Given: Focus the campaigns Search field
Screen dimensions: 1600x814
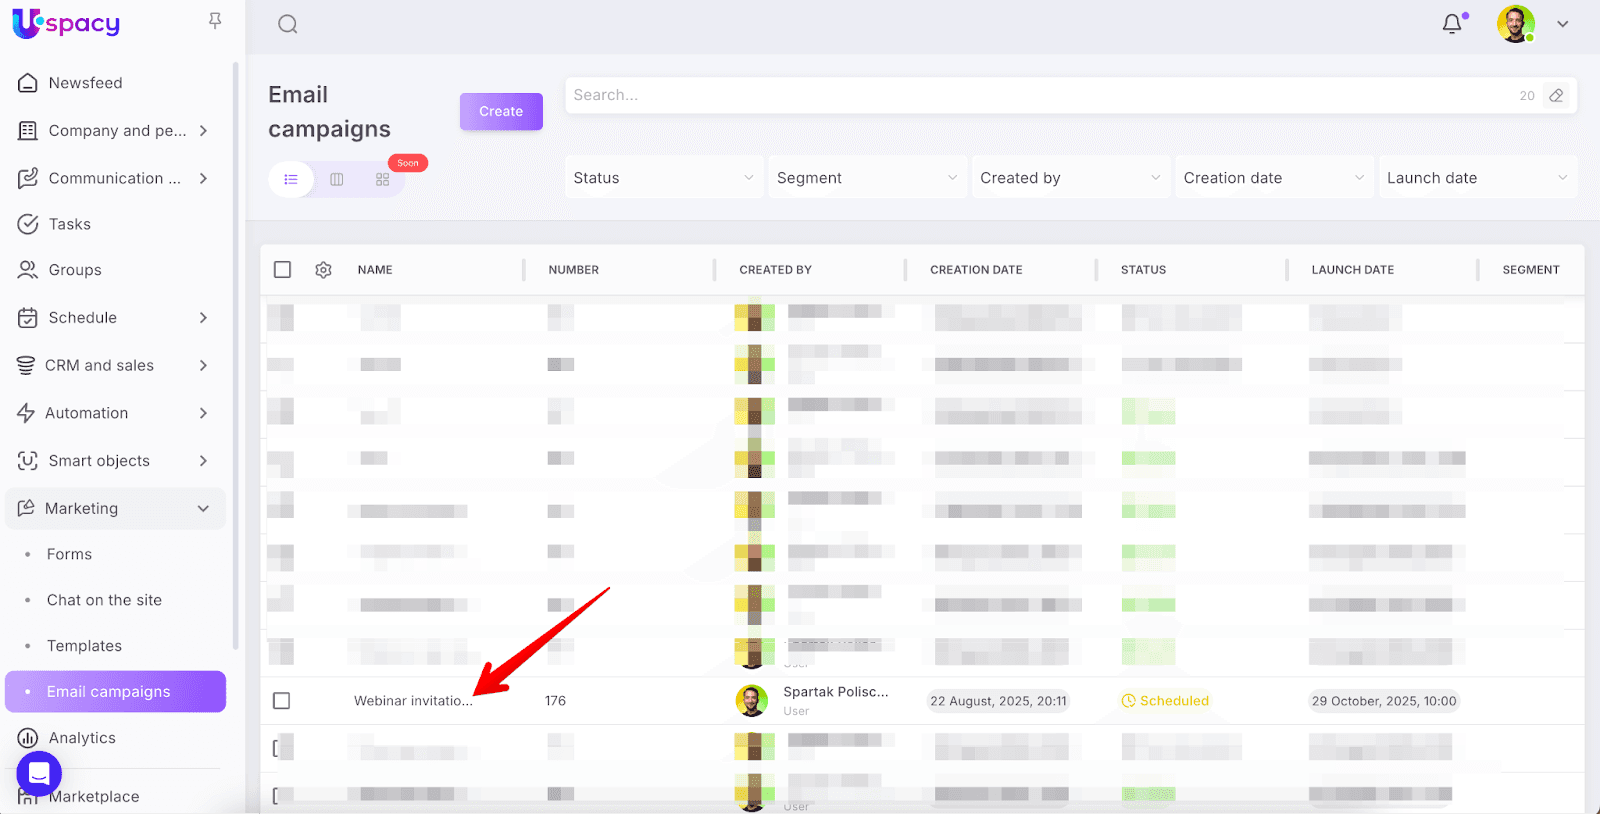Looking at the screenshot, I should point(1040,96).
